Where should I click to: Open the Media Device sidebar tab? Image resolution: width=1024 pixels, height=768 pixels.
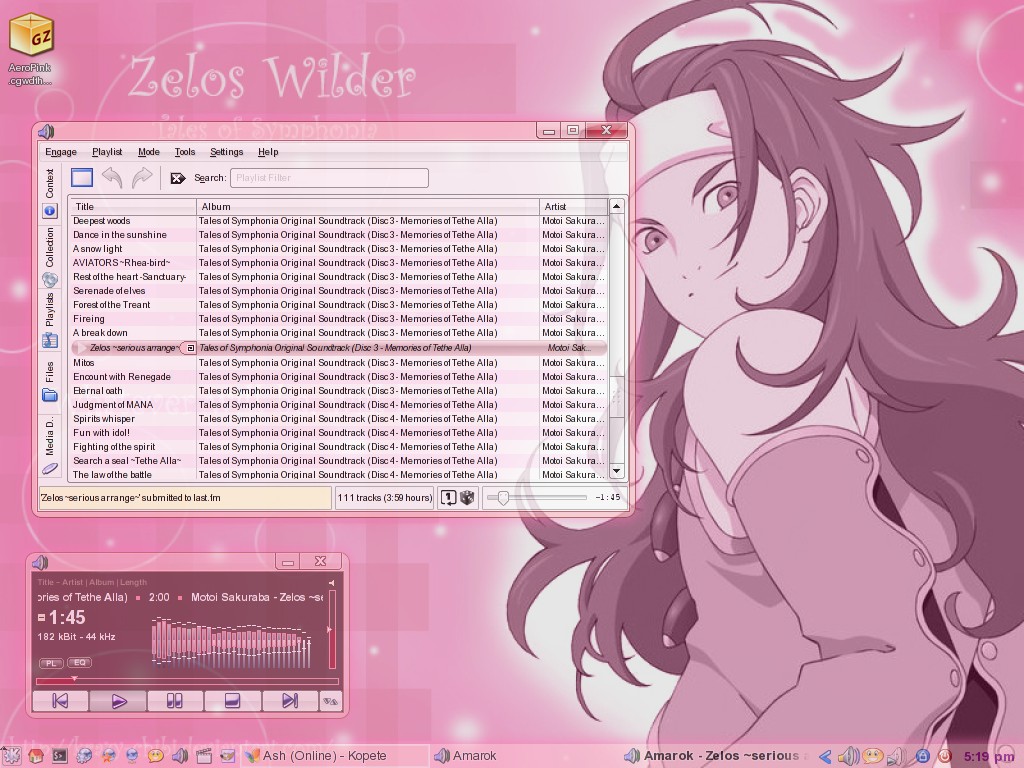[50, 445]
